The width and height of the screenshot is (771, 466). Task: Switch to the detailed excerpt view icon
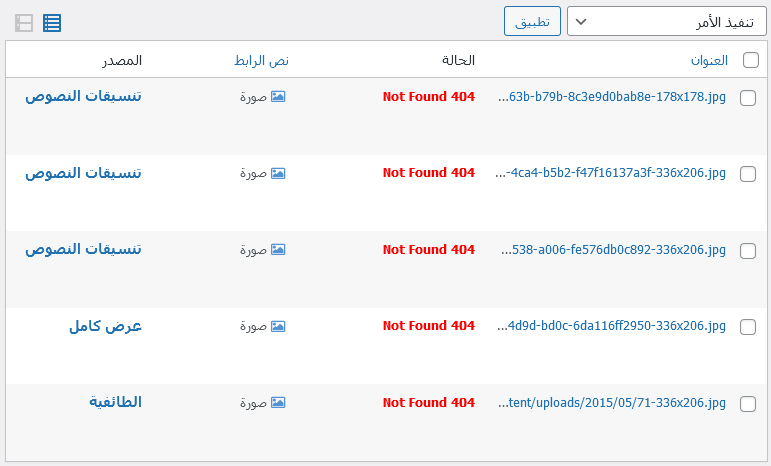[x=24, y=23]
